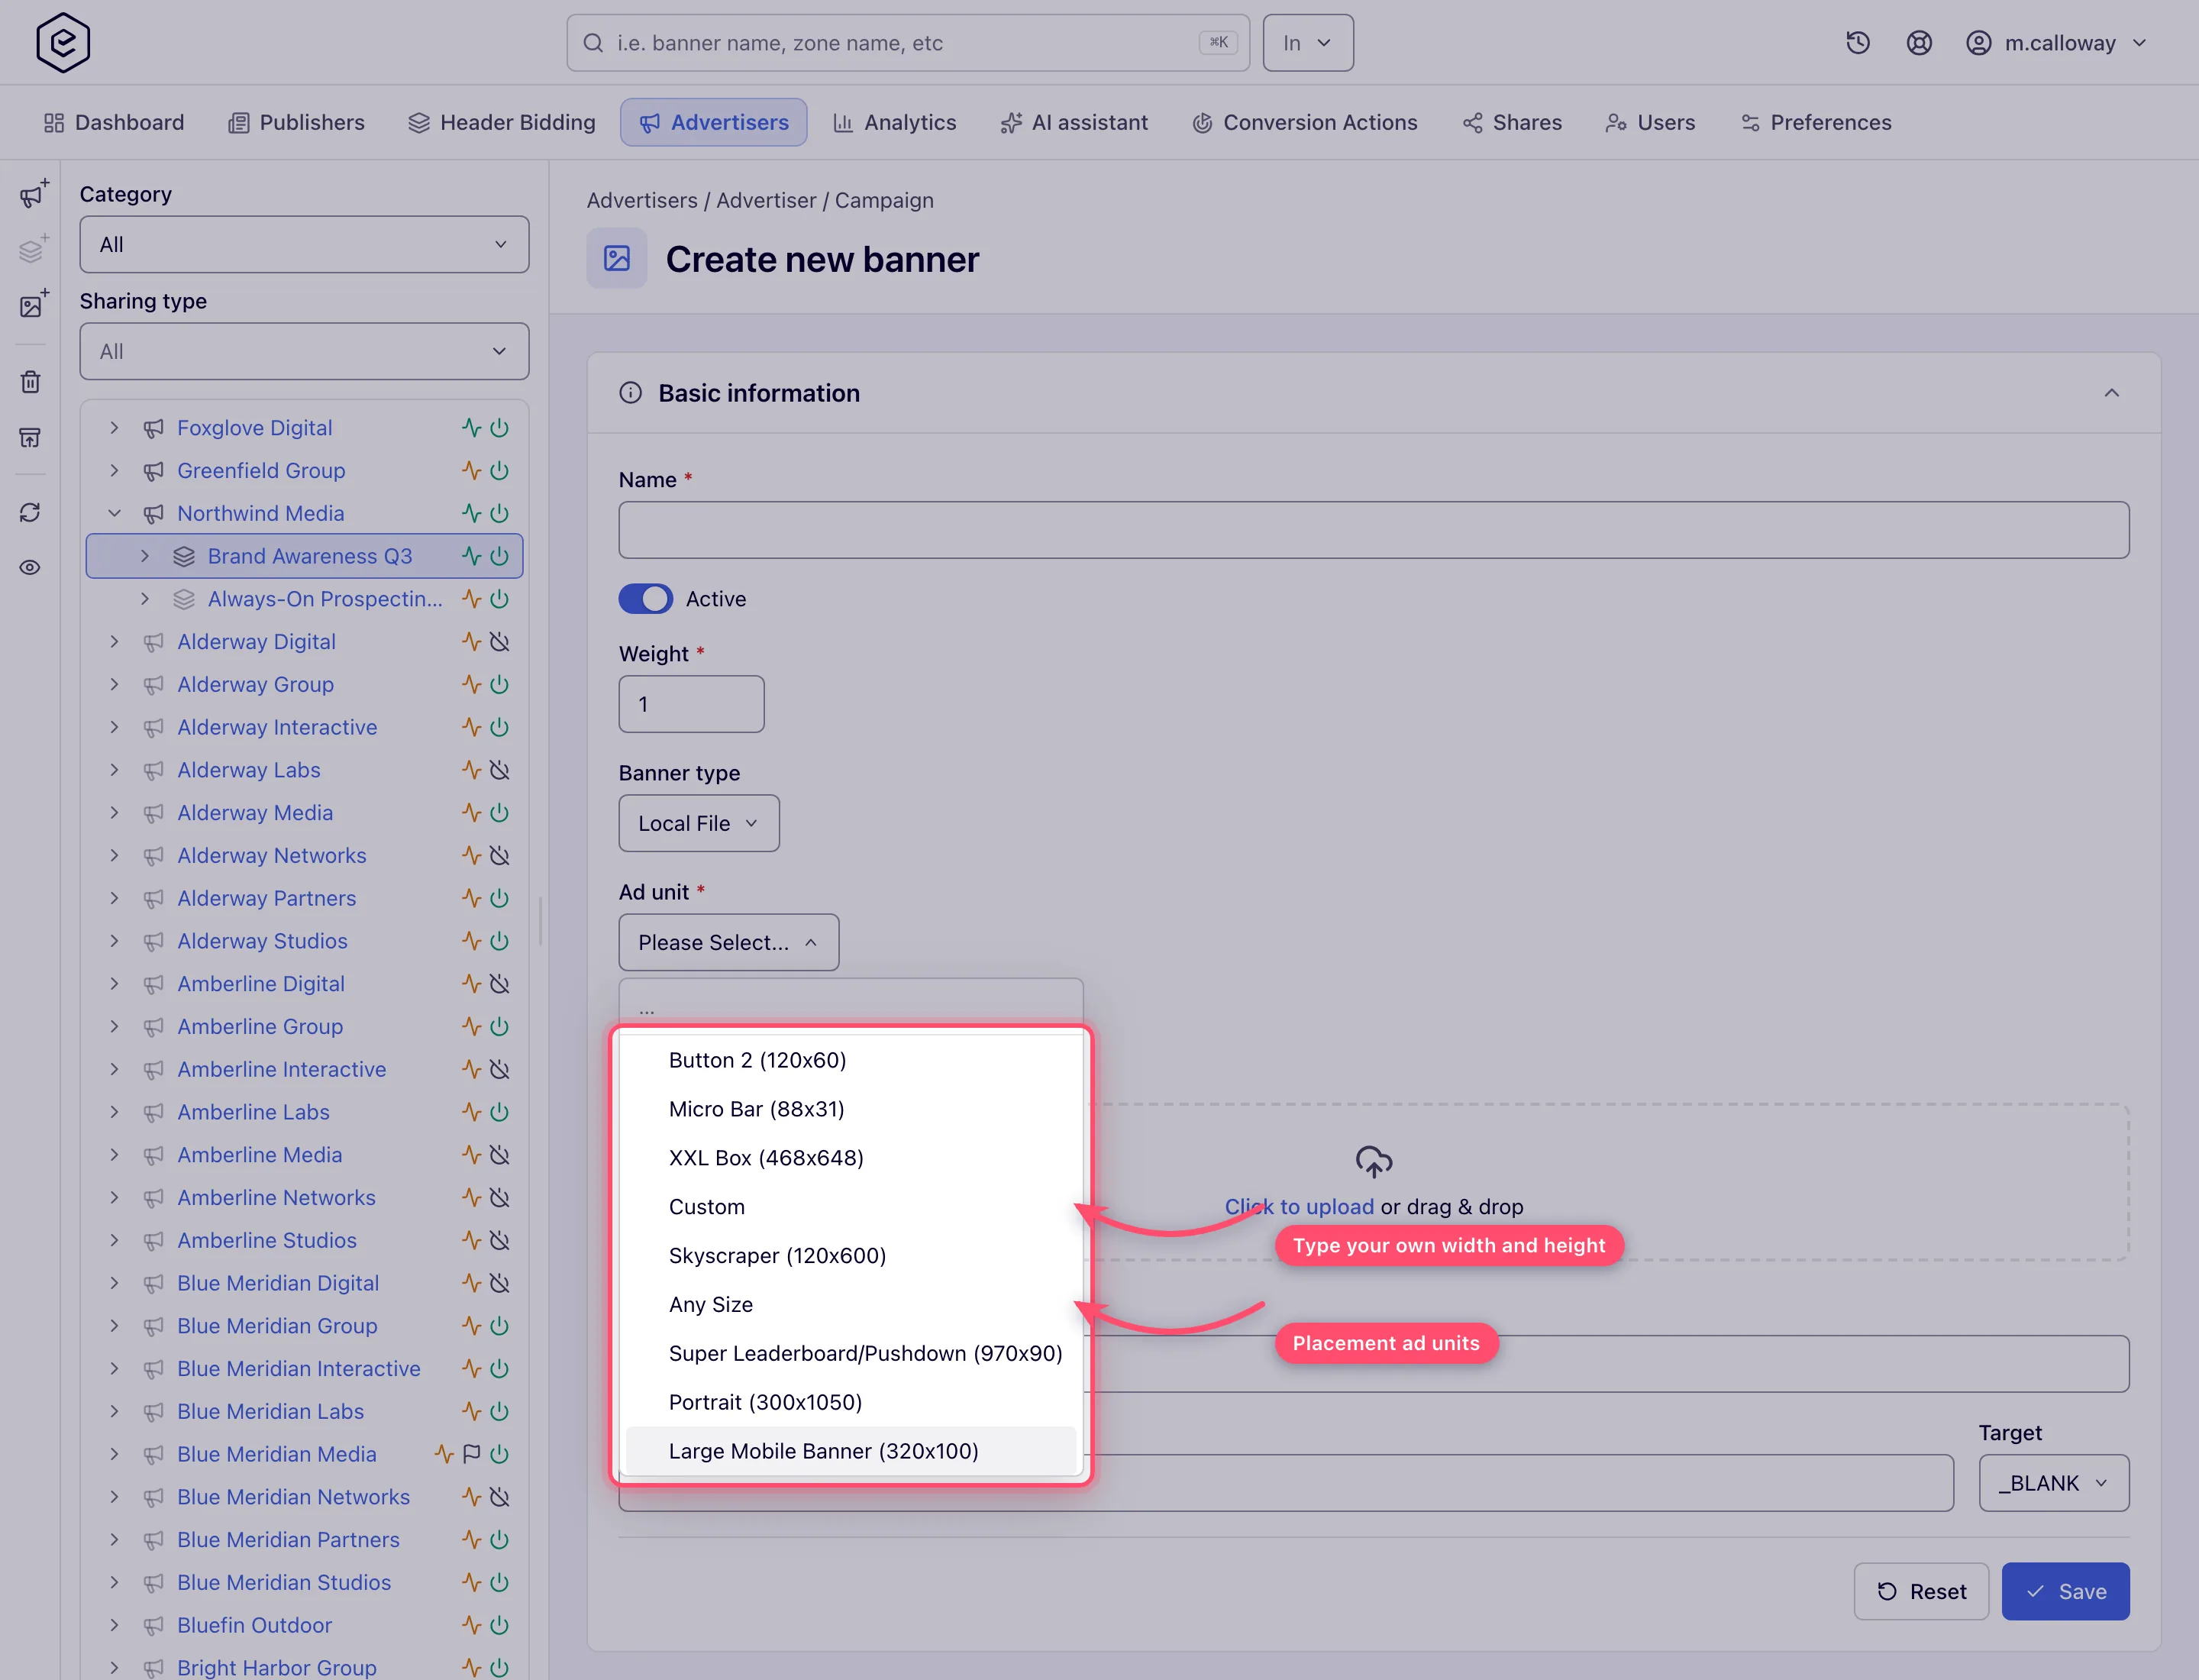Open the Advertiser breadcrumb link
This screenshot has height=1680, width=2199.
[766, 200]
